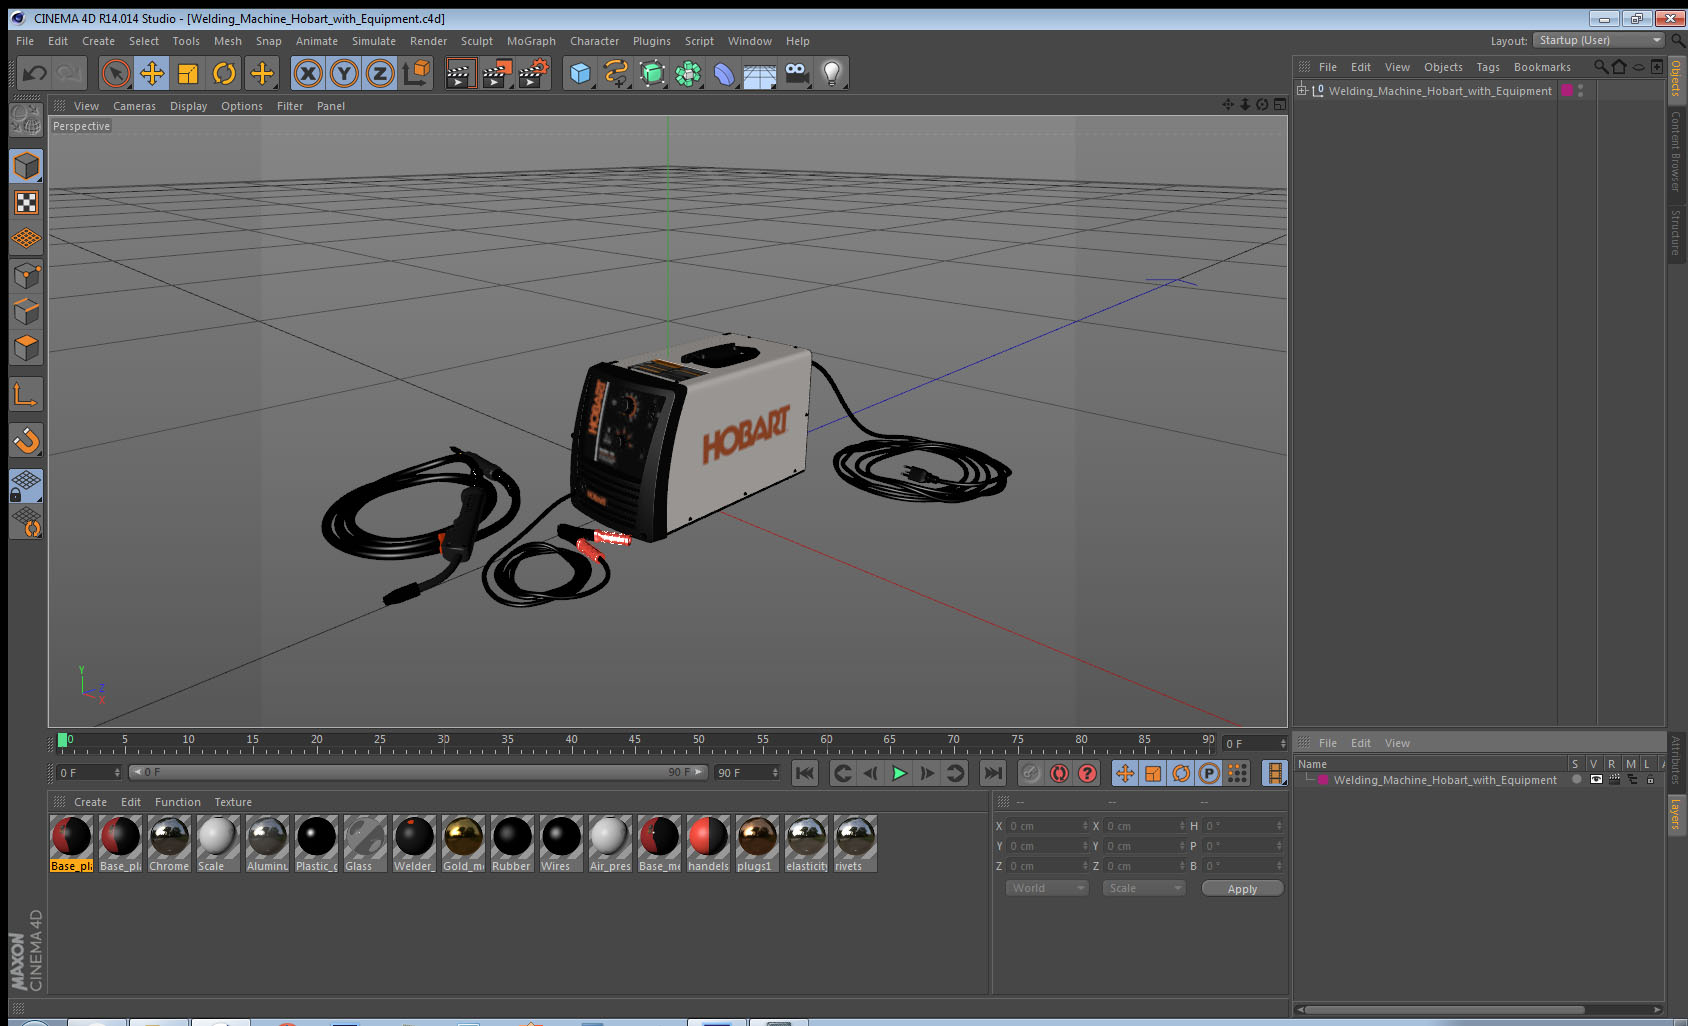Add Cube primitive object
1688x1026 pixels.
point(580,73)
